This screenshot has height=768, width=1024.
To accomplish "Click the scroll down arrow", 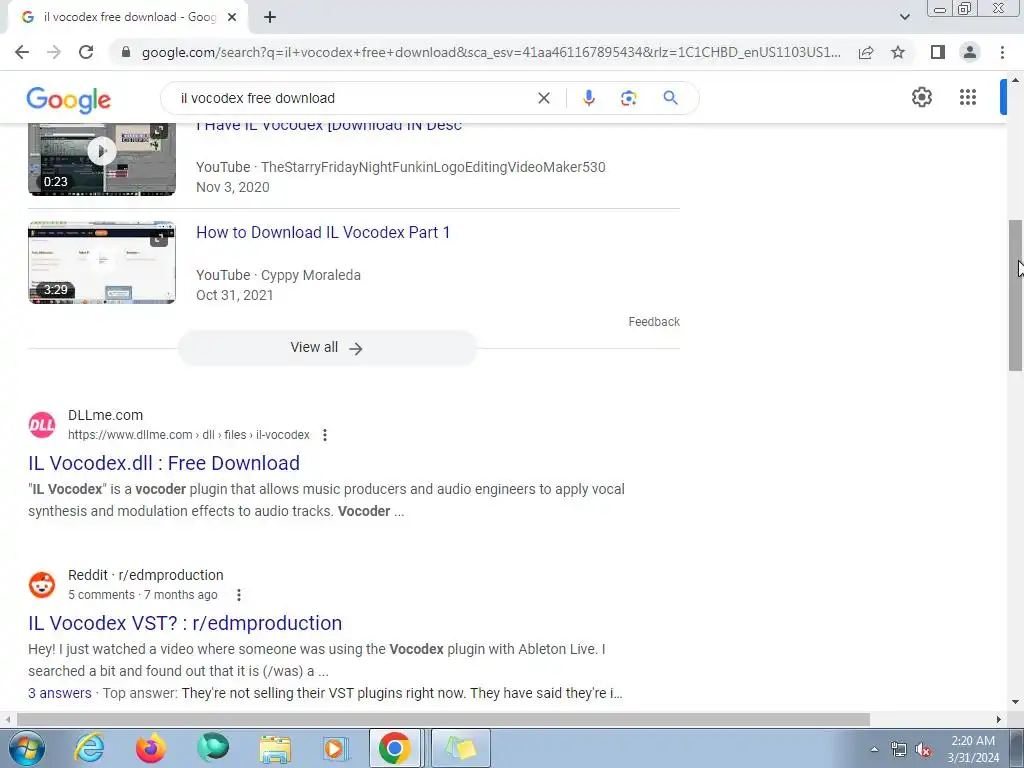I will [1016, 702].
